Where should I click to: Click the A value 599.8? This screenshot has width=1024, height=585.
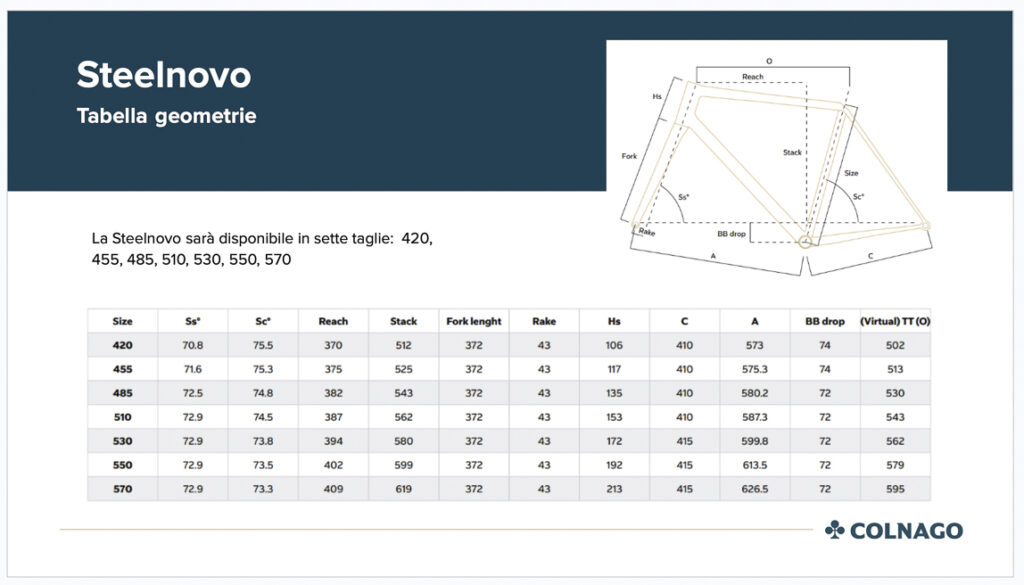tap(754, 441)
